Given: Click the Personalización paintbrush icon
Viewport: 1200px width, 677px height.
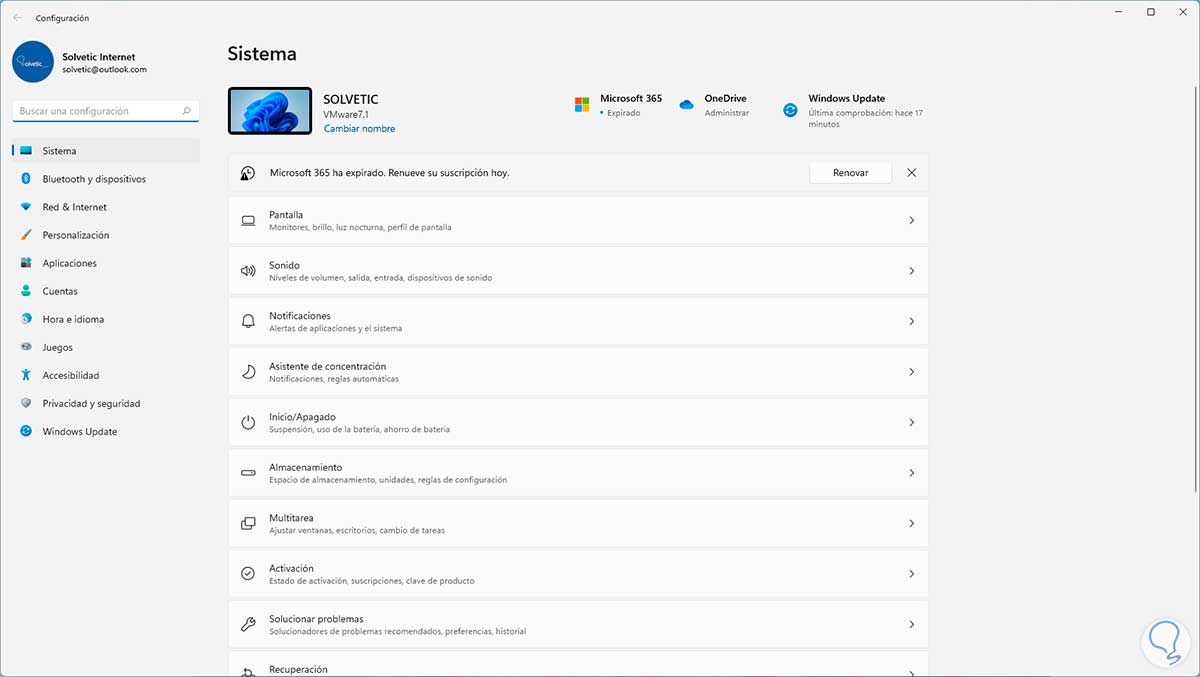Looking at the screenshot, I should coord(26,235).
